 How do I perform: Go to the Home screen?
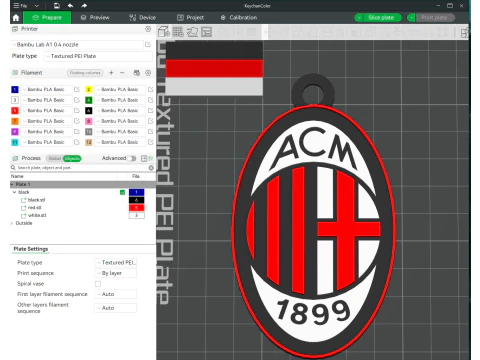[x=16, y=18]
